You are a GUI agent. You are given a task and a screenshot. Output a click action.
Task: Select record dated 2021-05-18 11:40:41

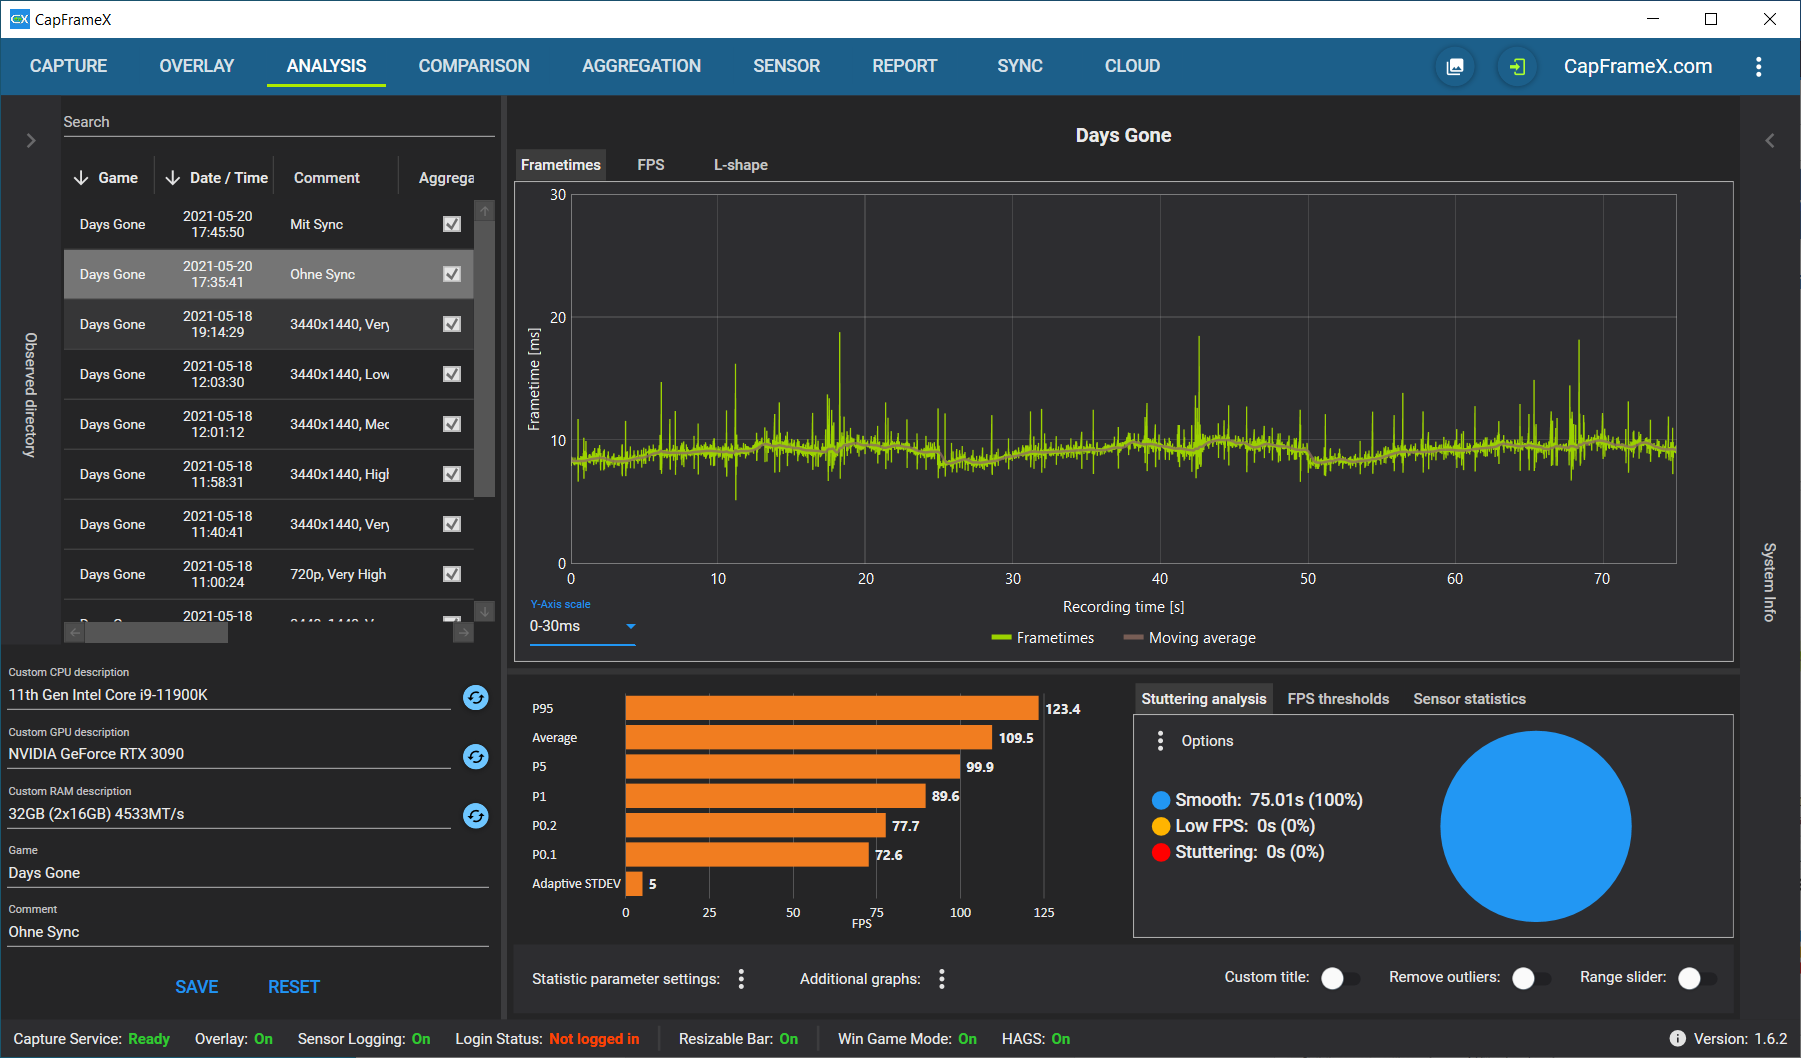point(268,524)
